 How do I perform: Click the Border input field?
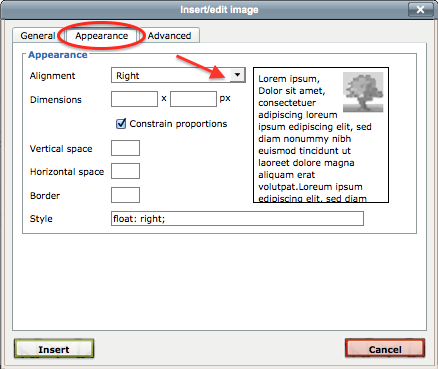[x=125, y=195]
